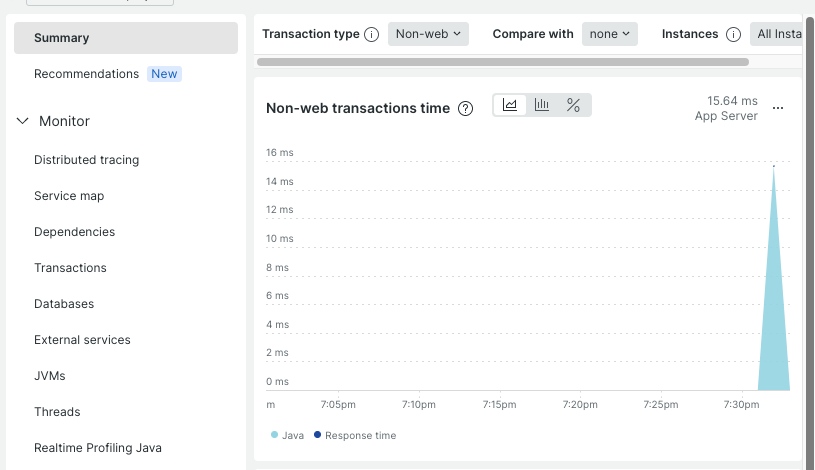Go to Distributed tracing
815x470 pixels.
pos(86,160)
